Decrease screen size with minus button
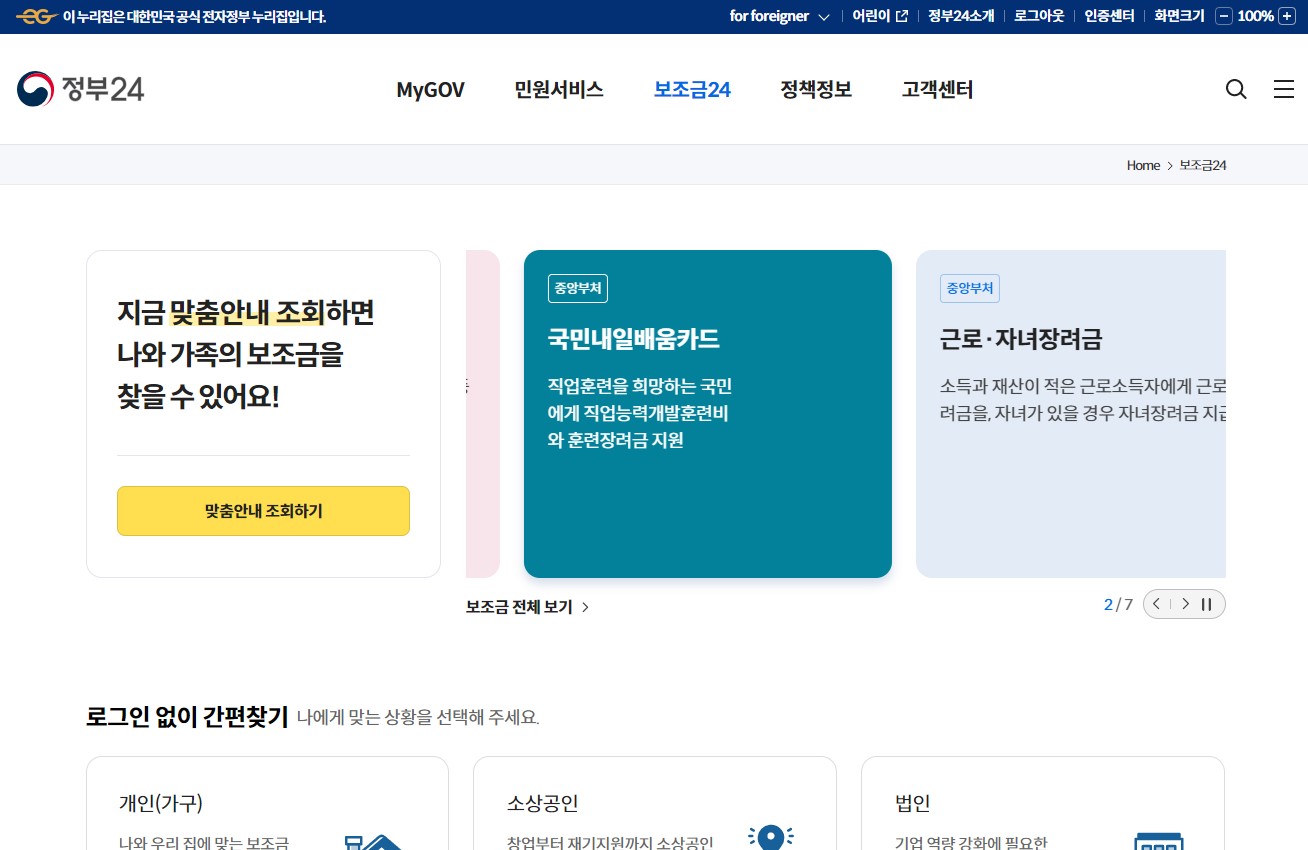 click(1224, 16)
